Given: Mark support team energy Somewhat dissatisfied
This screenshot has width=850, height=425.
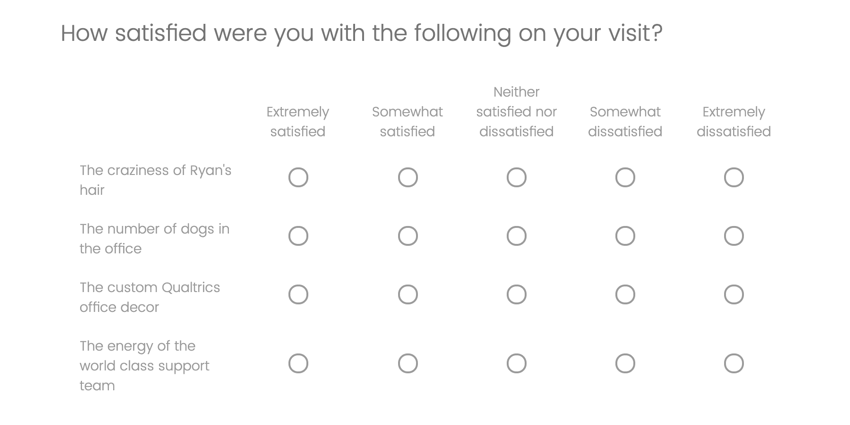Looking at the screenshot, I should [625, 363].
